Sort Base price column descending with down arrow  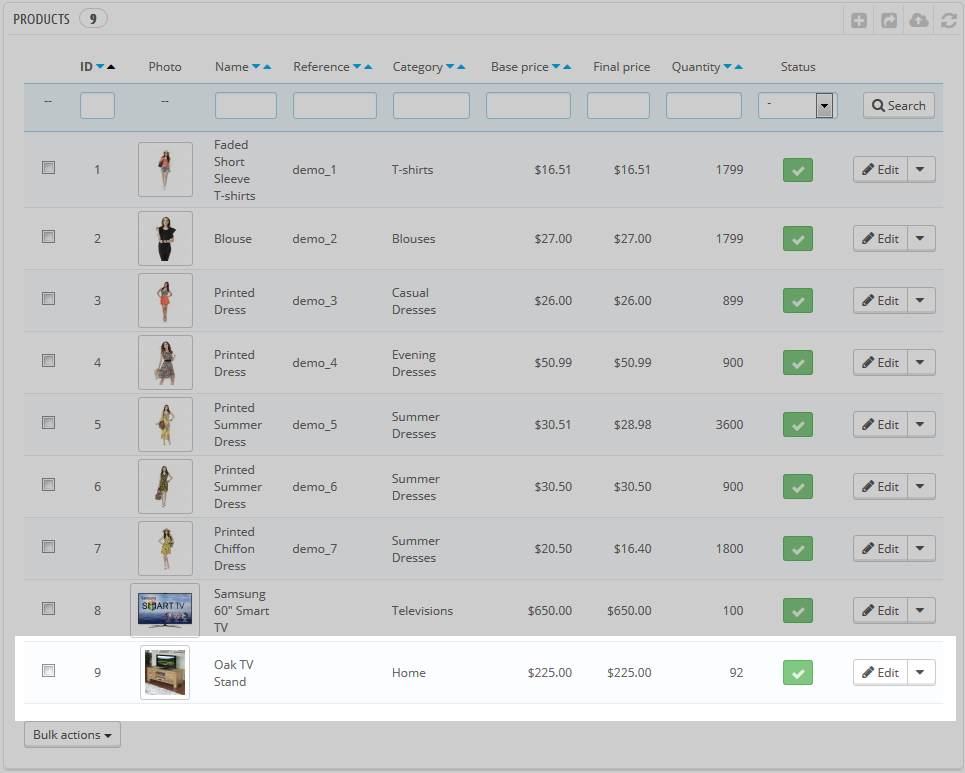coord(556,67)
